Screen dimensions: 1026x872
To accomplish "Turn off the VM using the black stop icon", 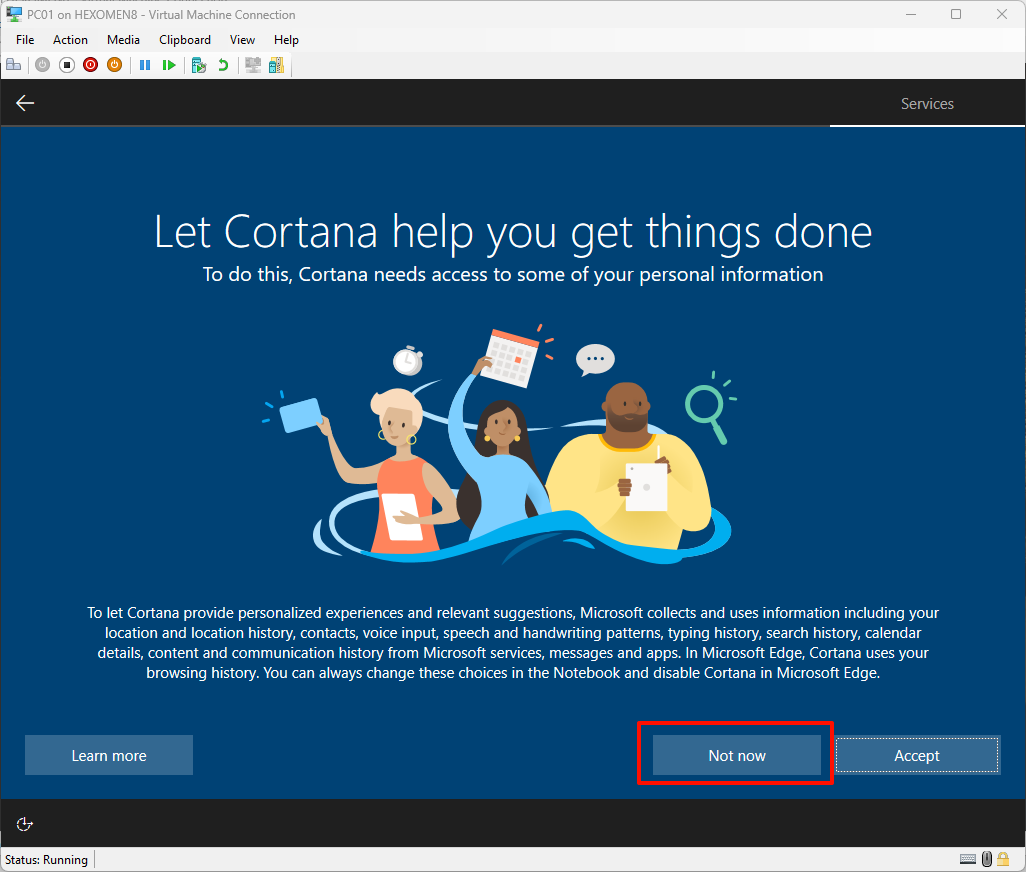I will click(67, 65).
